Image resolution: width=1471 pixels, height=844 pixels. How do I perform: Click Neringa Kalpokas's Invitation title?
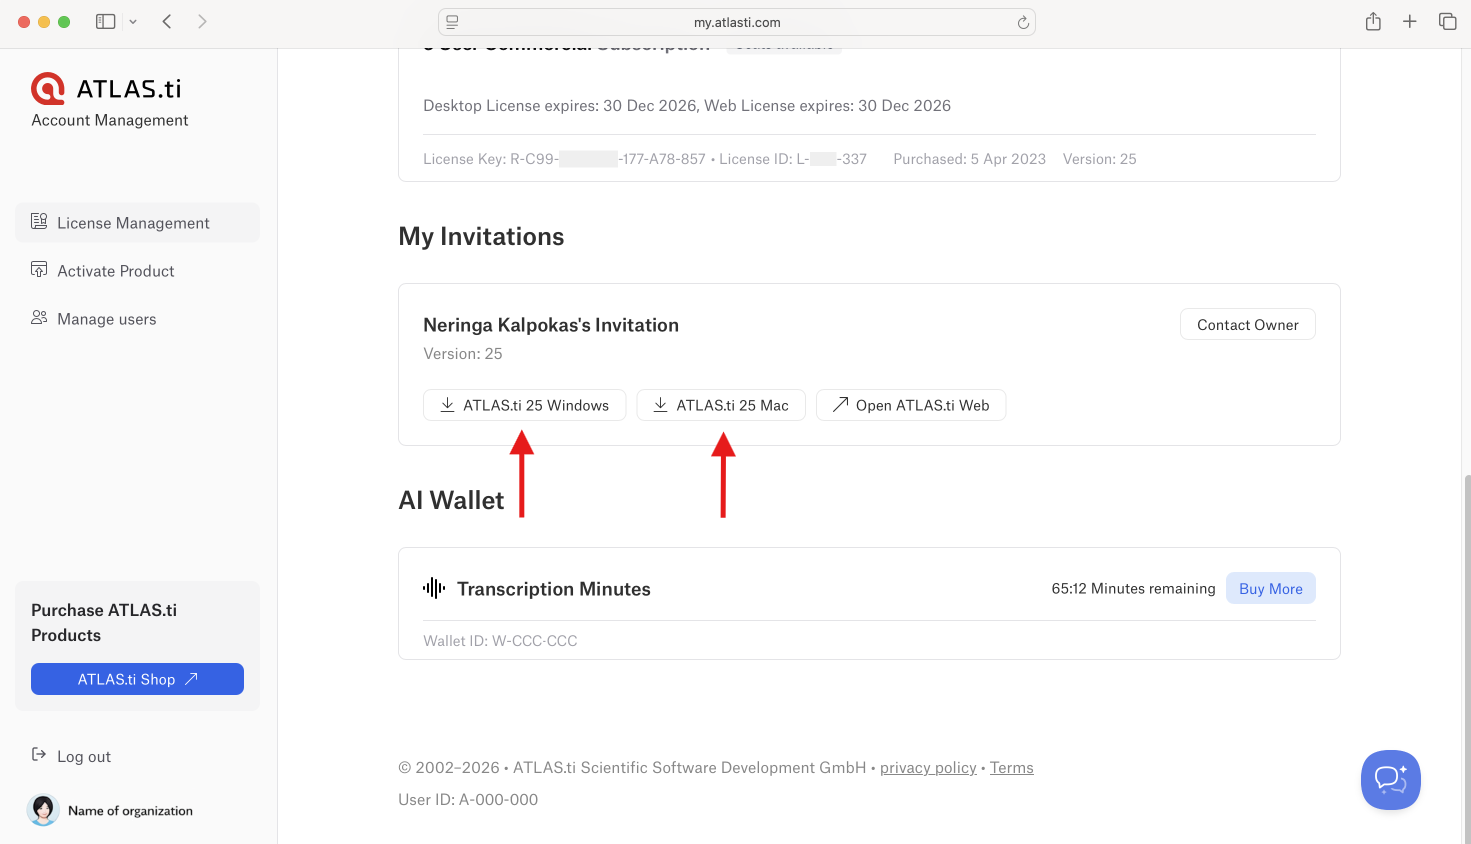551,325
